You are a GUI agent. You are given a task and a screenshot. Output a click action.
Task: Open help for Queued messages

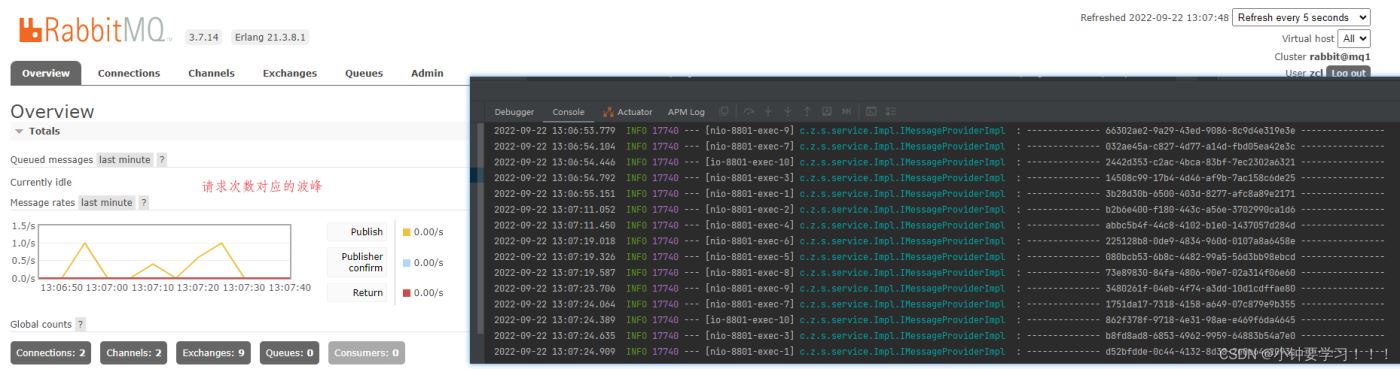pyautogui.click(x=162, y=160)
